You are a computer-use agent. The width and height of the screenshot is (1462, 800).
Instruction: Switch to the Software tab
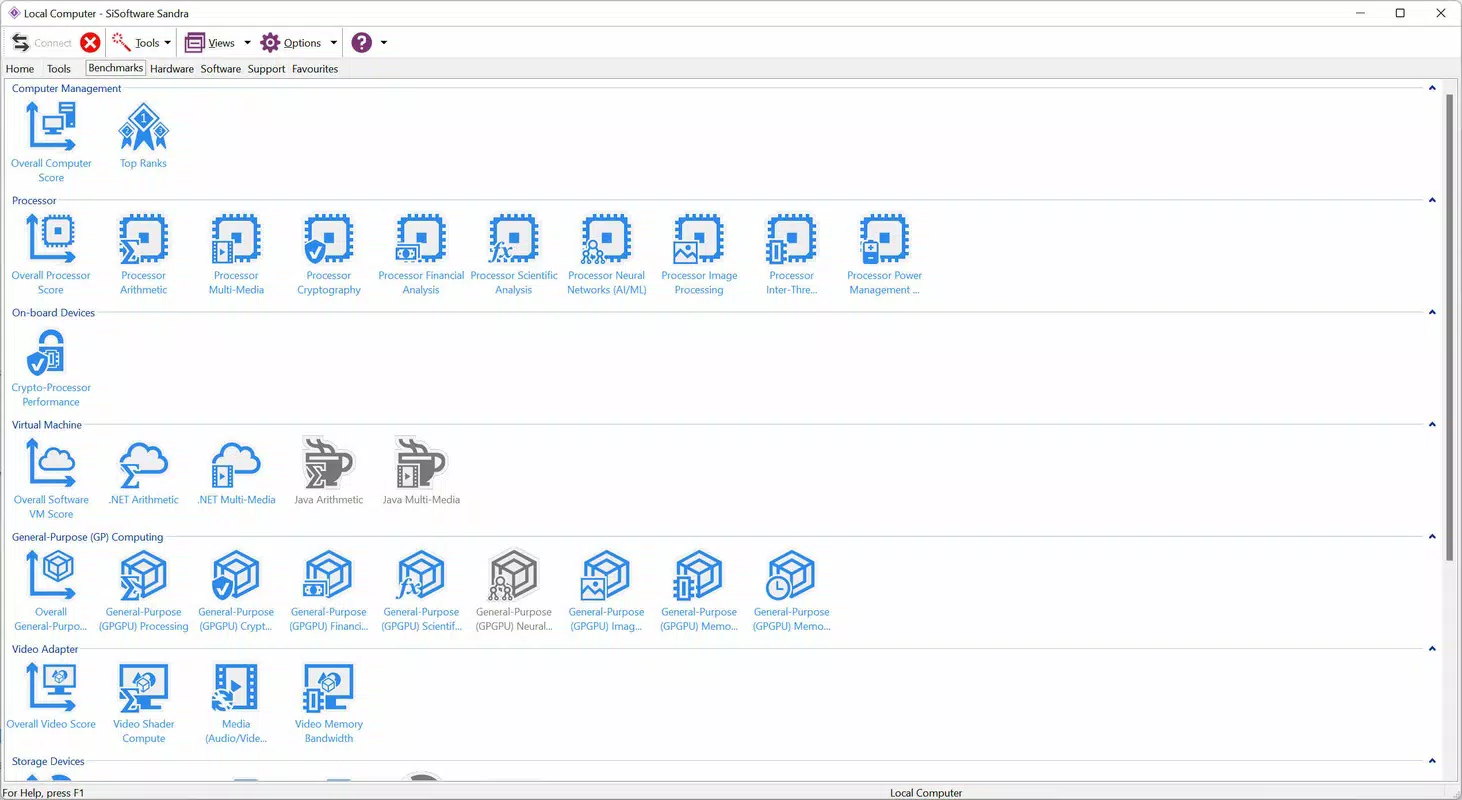(220, 69)
